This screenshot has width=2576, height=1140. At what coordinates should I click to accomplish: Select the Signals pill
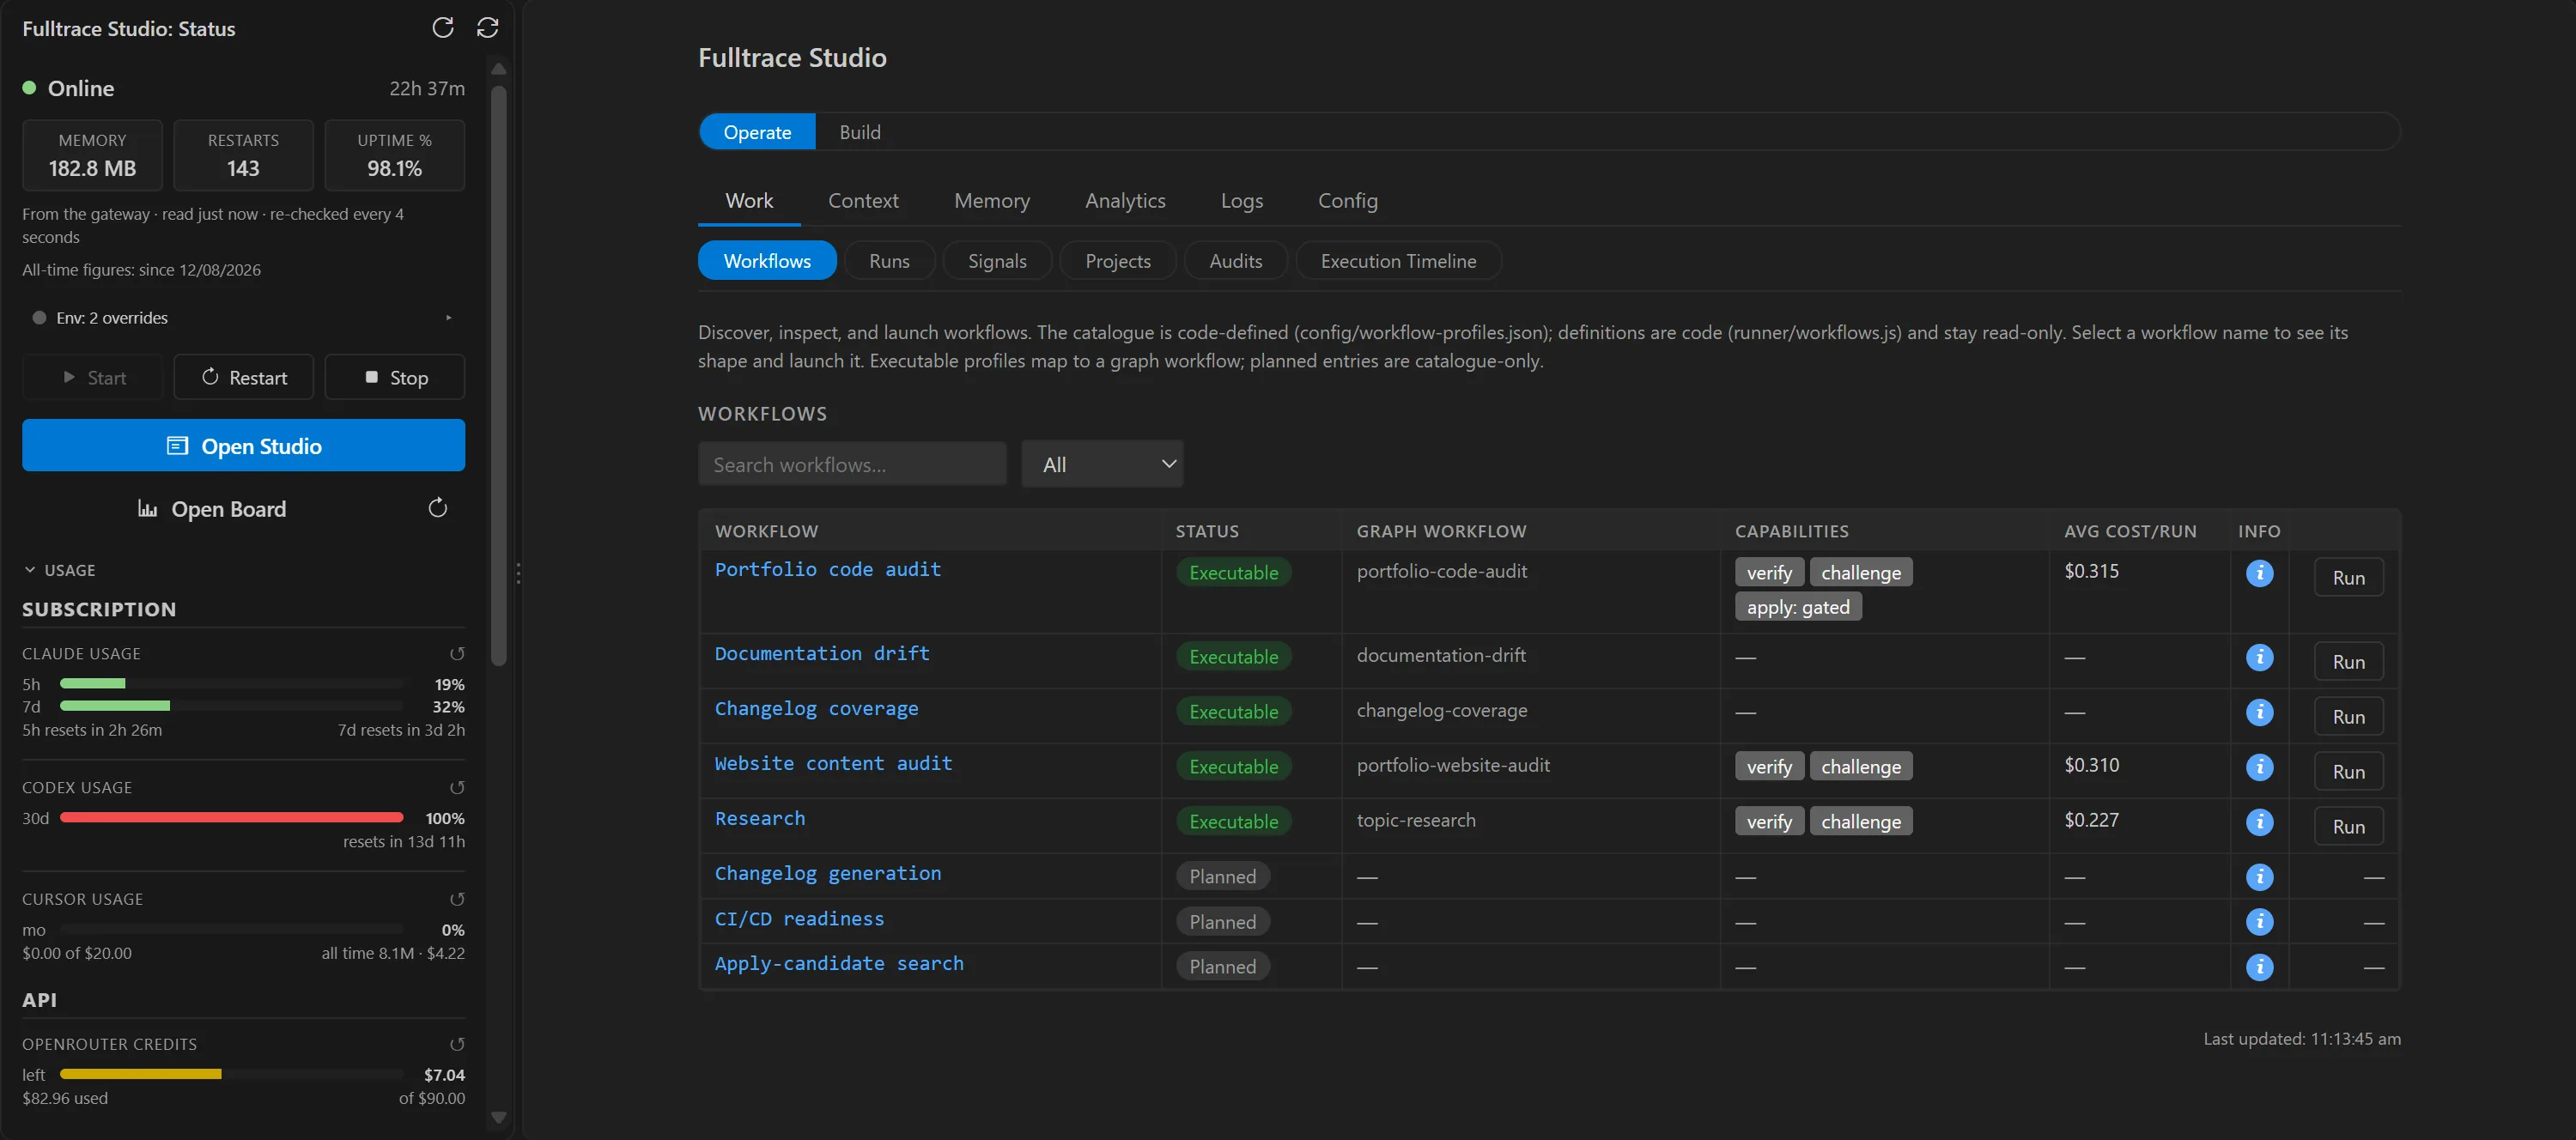[997, 261]
